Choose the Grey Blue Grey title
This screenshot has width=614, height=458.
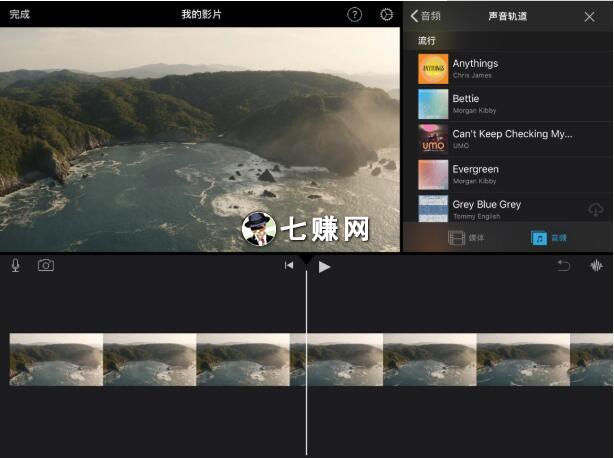pos(487,204)
